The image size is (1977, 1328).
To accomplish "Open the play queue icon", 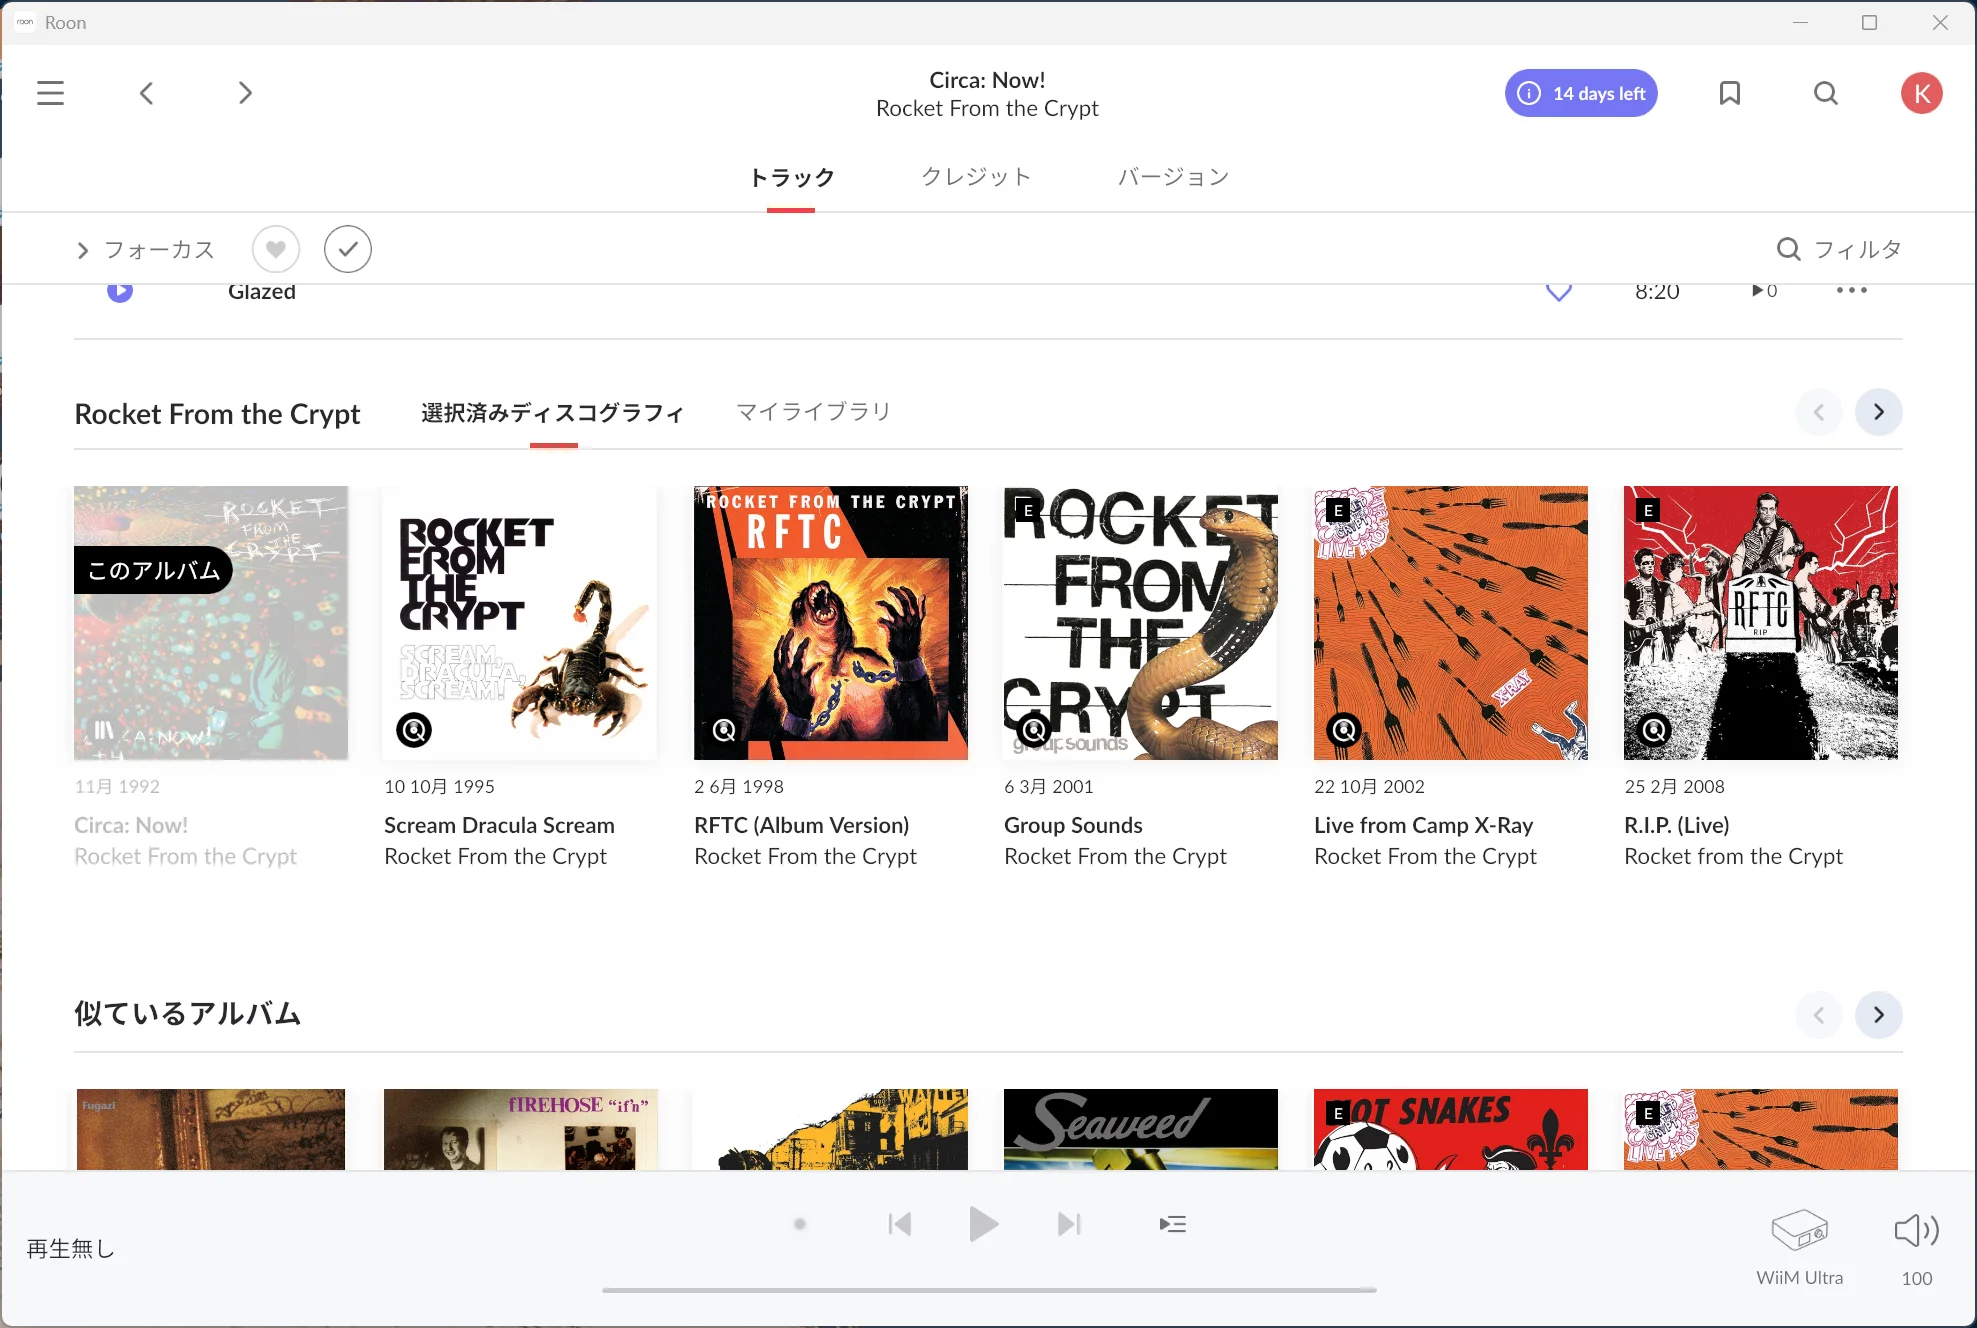I will point(1172,1224).
